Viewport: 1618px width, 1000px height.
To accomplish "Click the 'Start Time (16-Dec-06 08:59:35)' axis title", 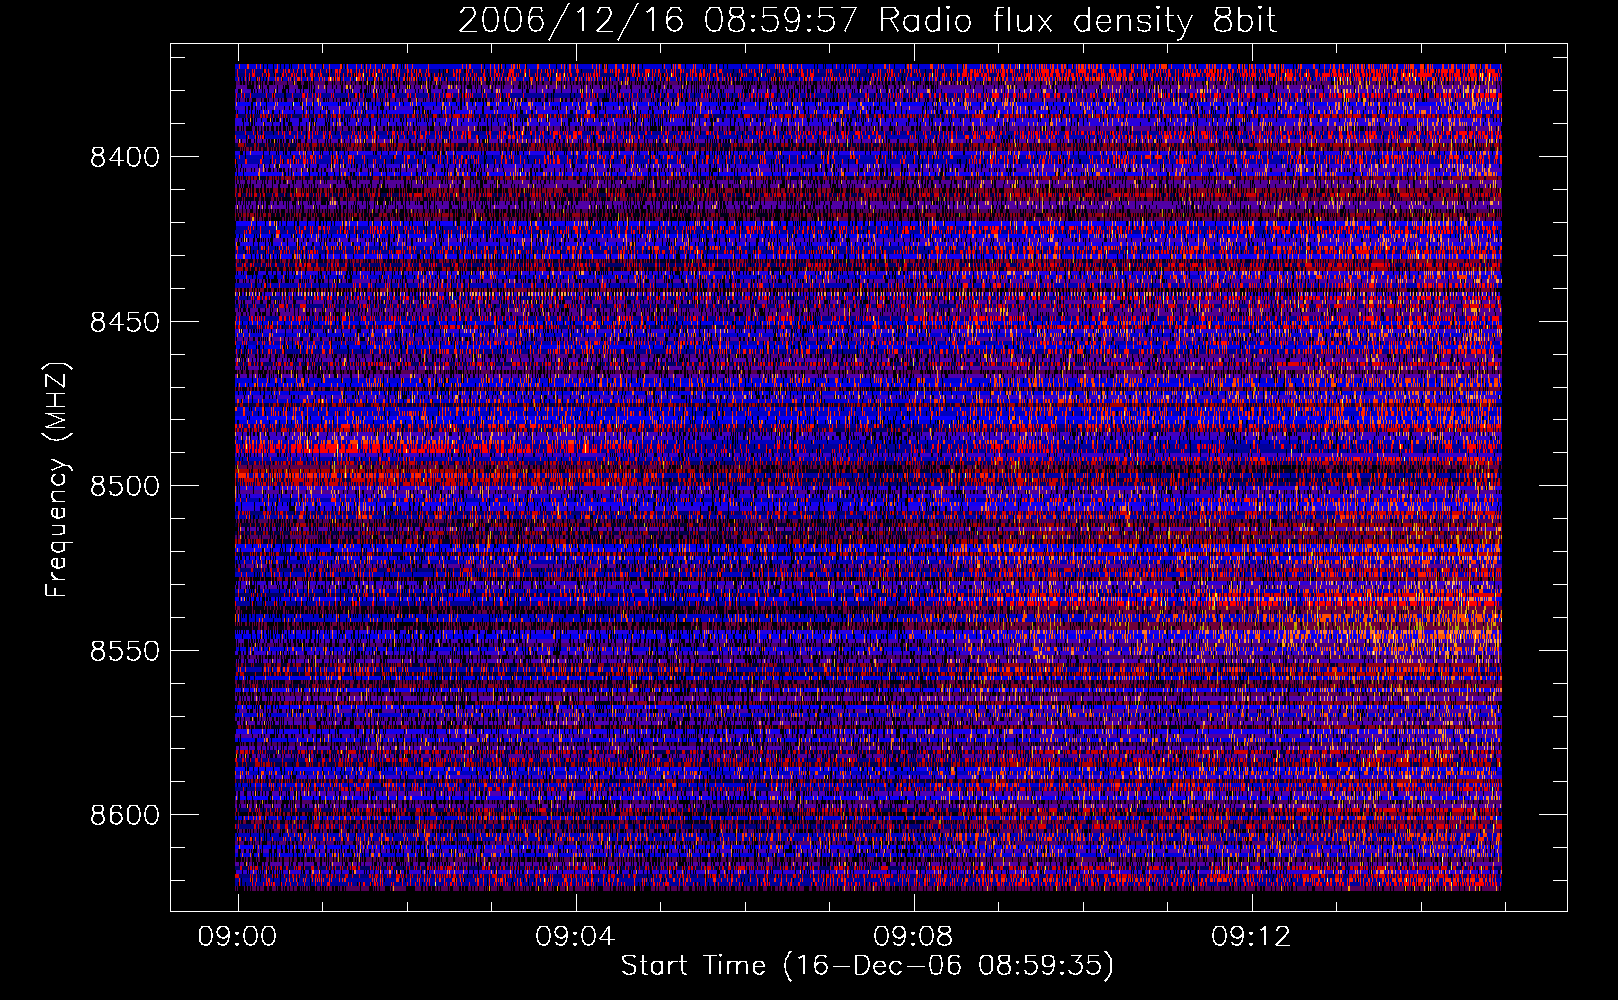I will pyautogui.click(x=867, y=966).
